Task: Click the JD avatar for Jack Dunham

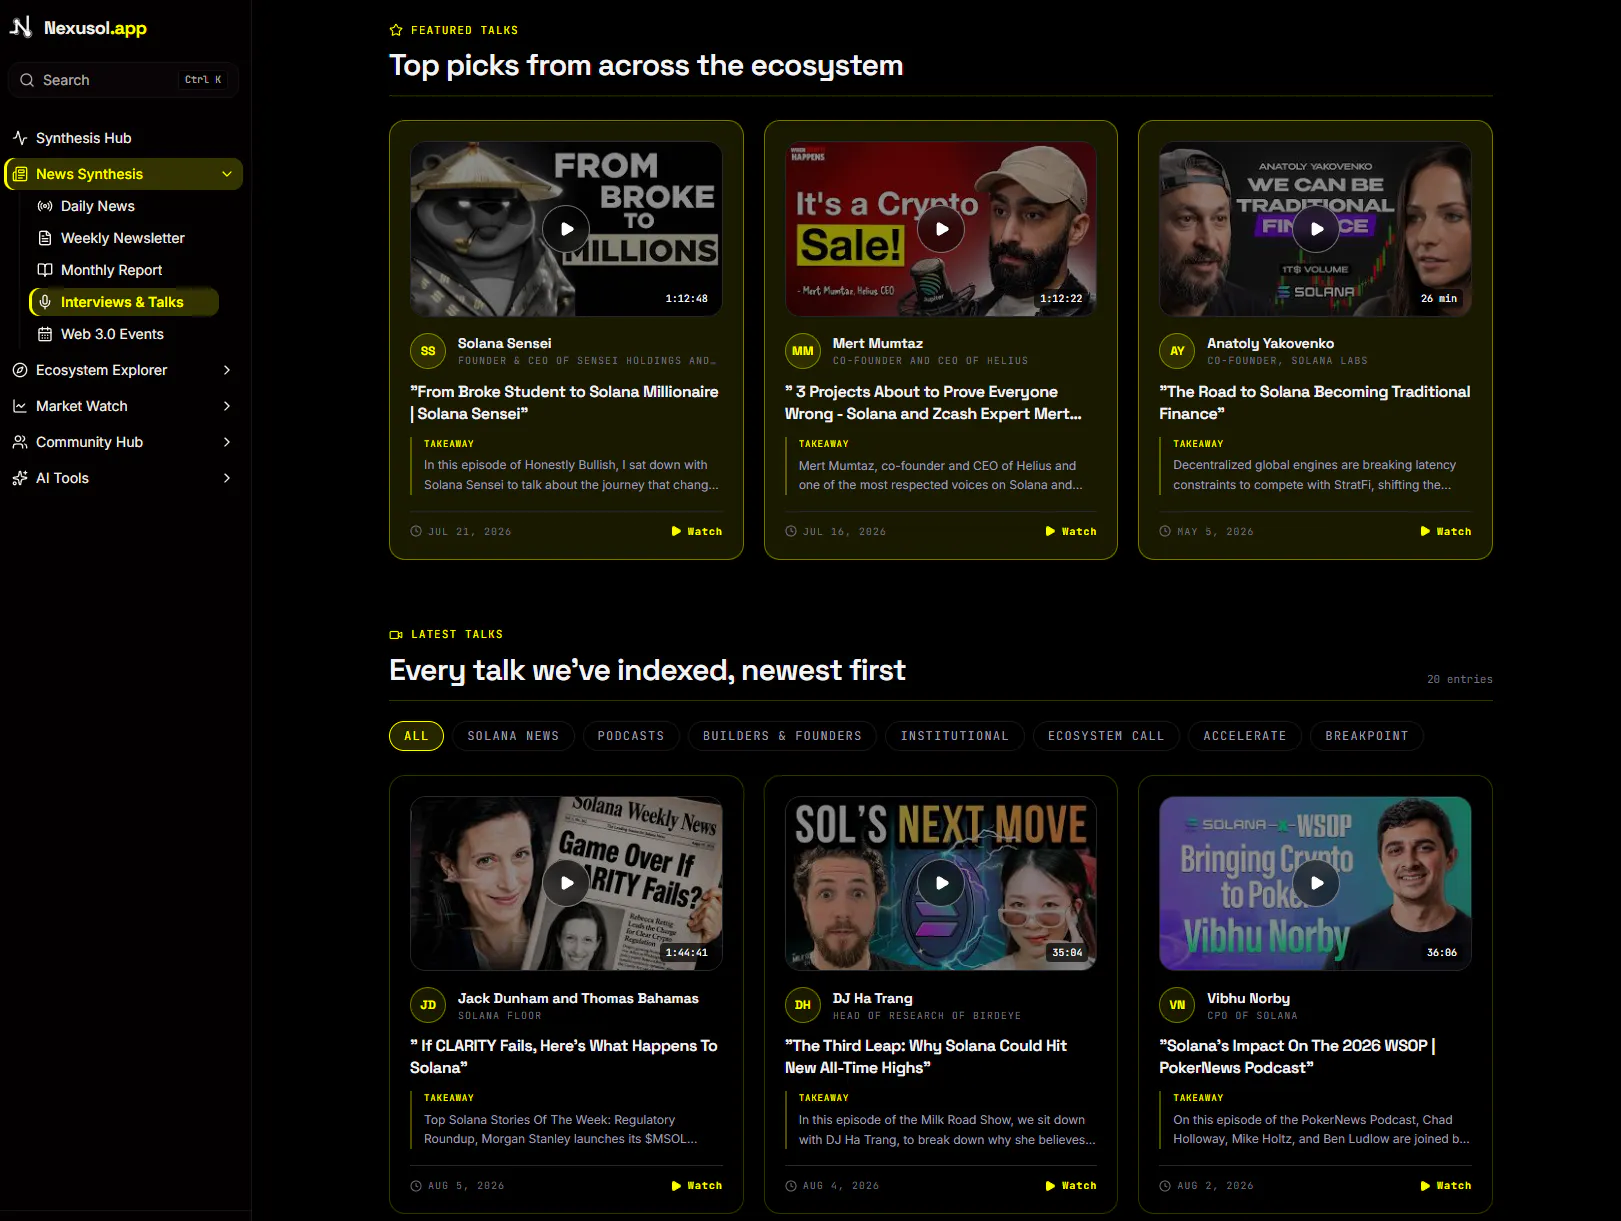Action: 428,1005
